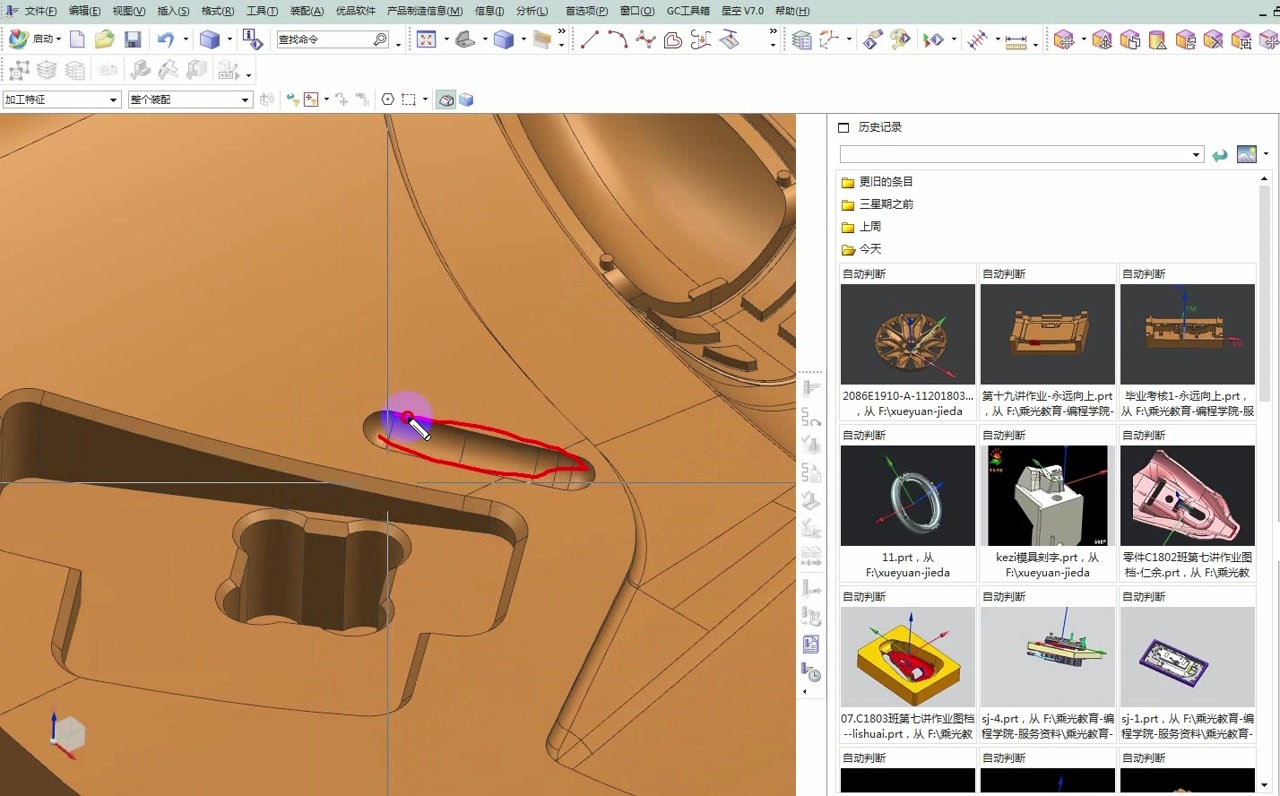Collapse the 今天 folder
Image resolution: width=1280 pixels, height=796 pixels.
tap(861, 249)
